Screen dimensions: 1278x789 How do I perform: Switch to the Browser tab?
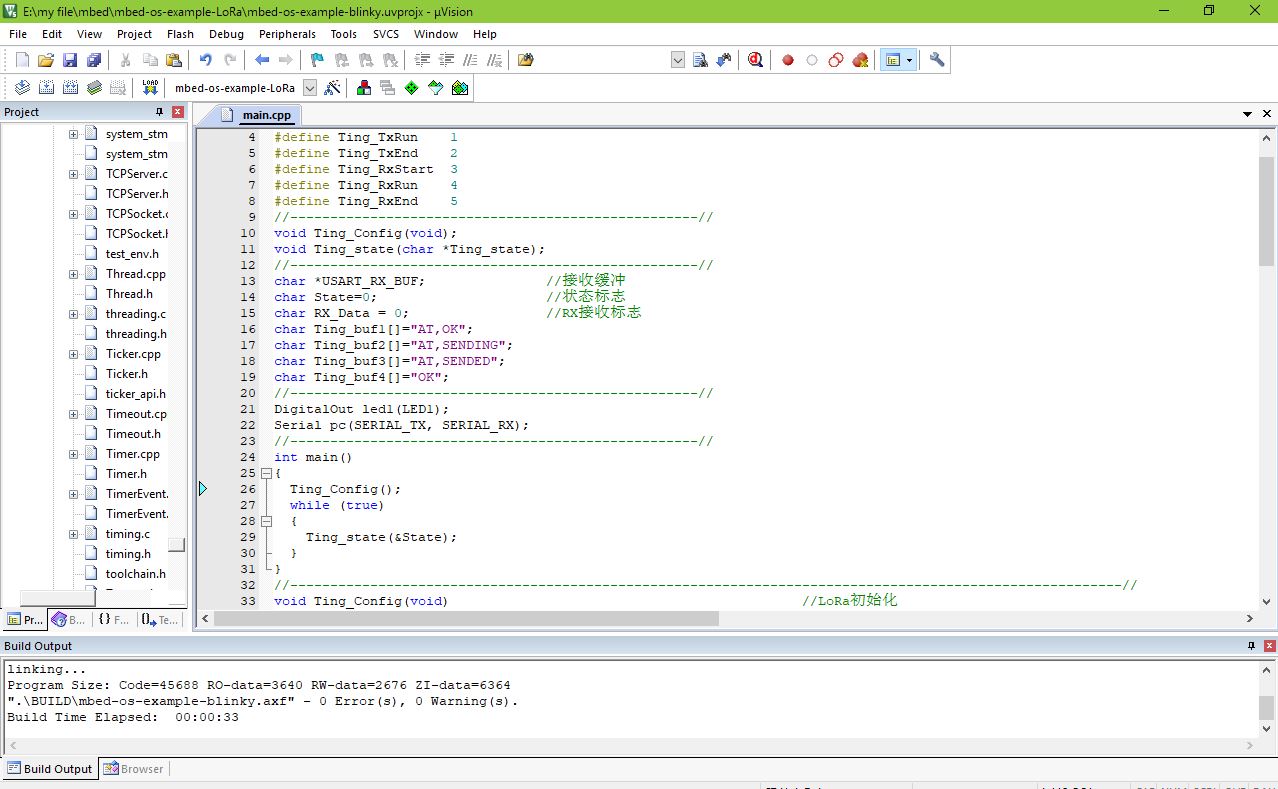(x=135, y=769)
